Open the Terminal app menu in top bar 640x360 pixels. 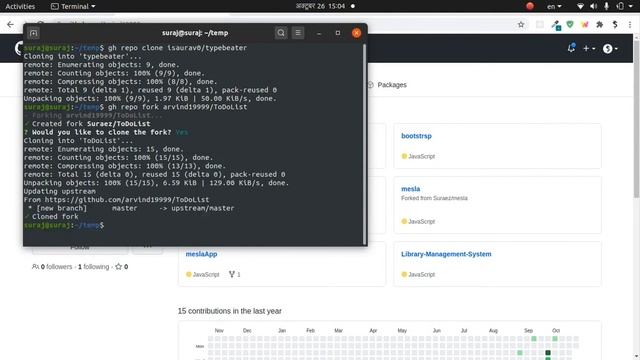pos(73,6)
